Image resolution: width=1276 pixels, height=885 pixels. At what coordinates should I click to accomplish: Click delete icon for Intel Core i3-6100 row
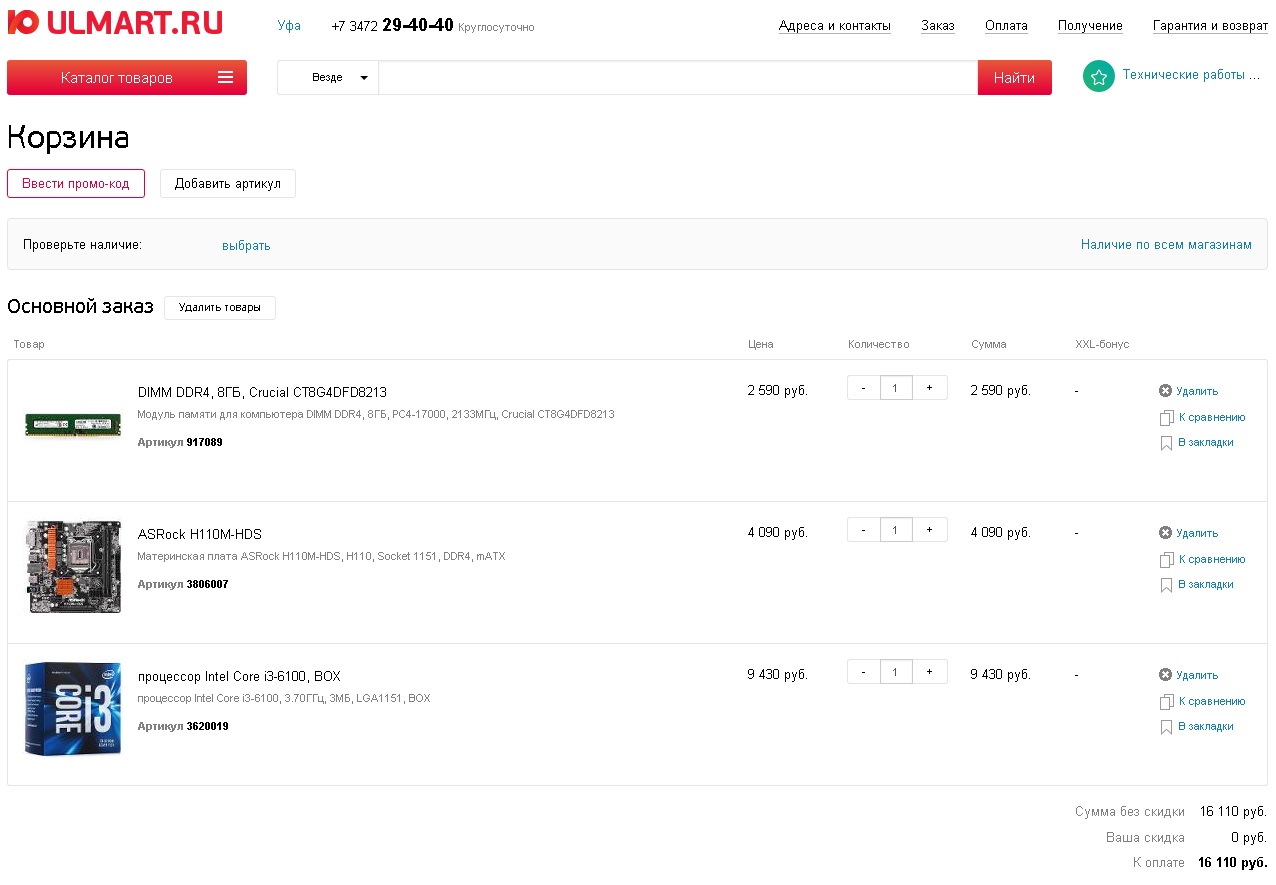click(x=1165, y=675)
